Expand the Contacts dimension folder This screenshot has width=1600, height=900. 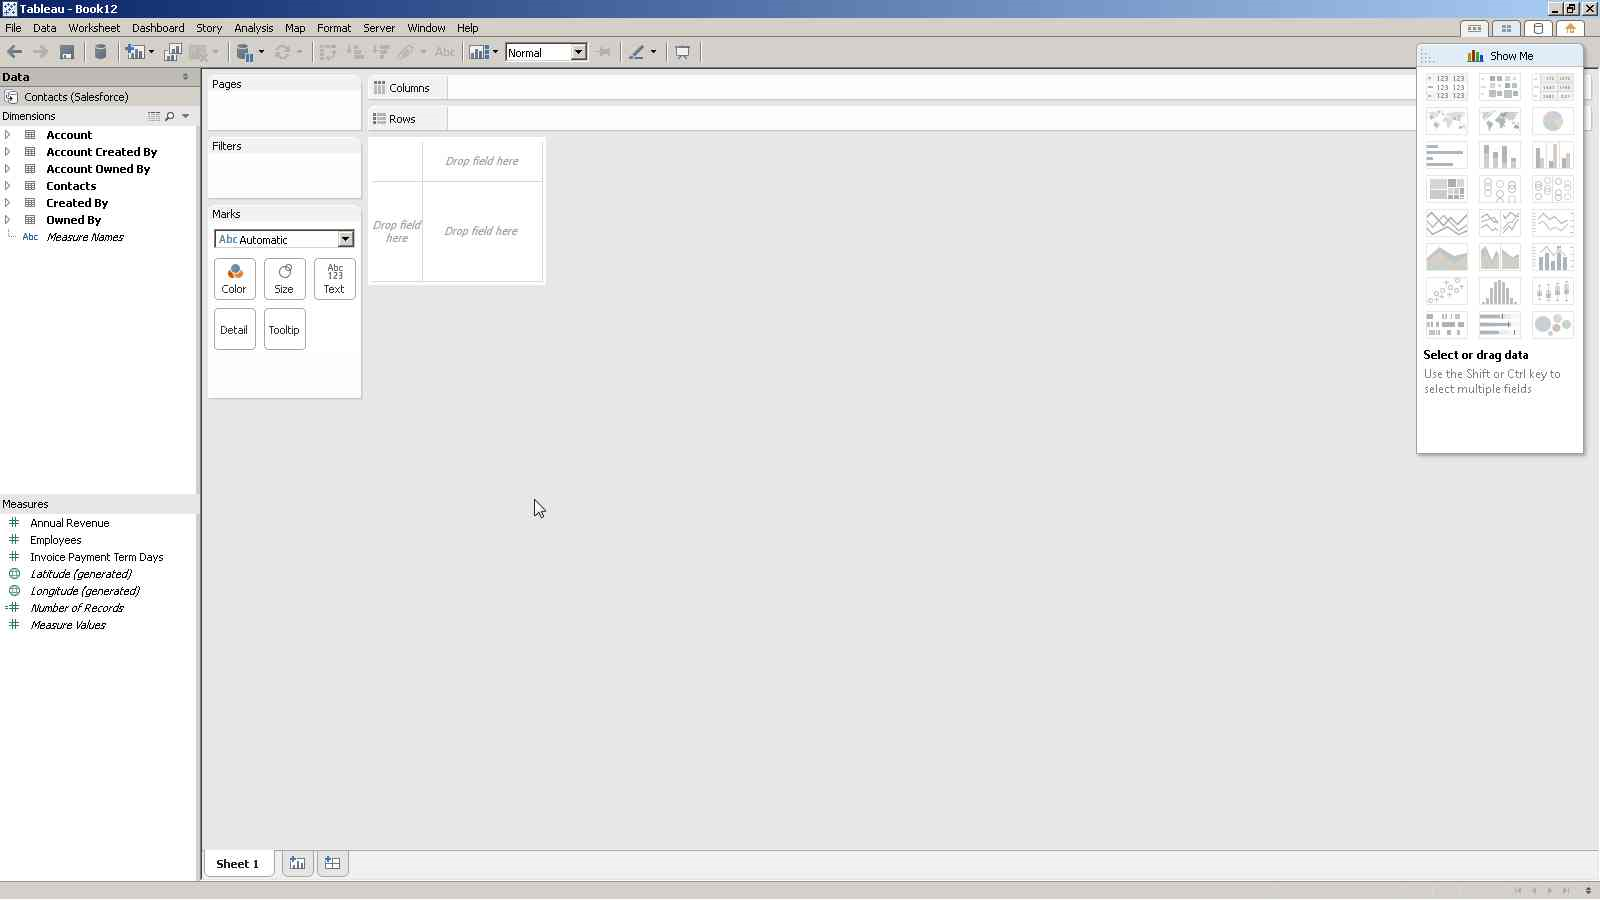(x=8, y=185)
